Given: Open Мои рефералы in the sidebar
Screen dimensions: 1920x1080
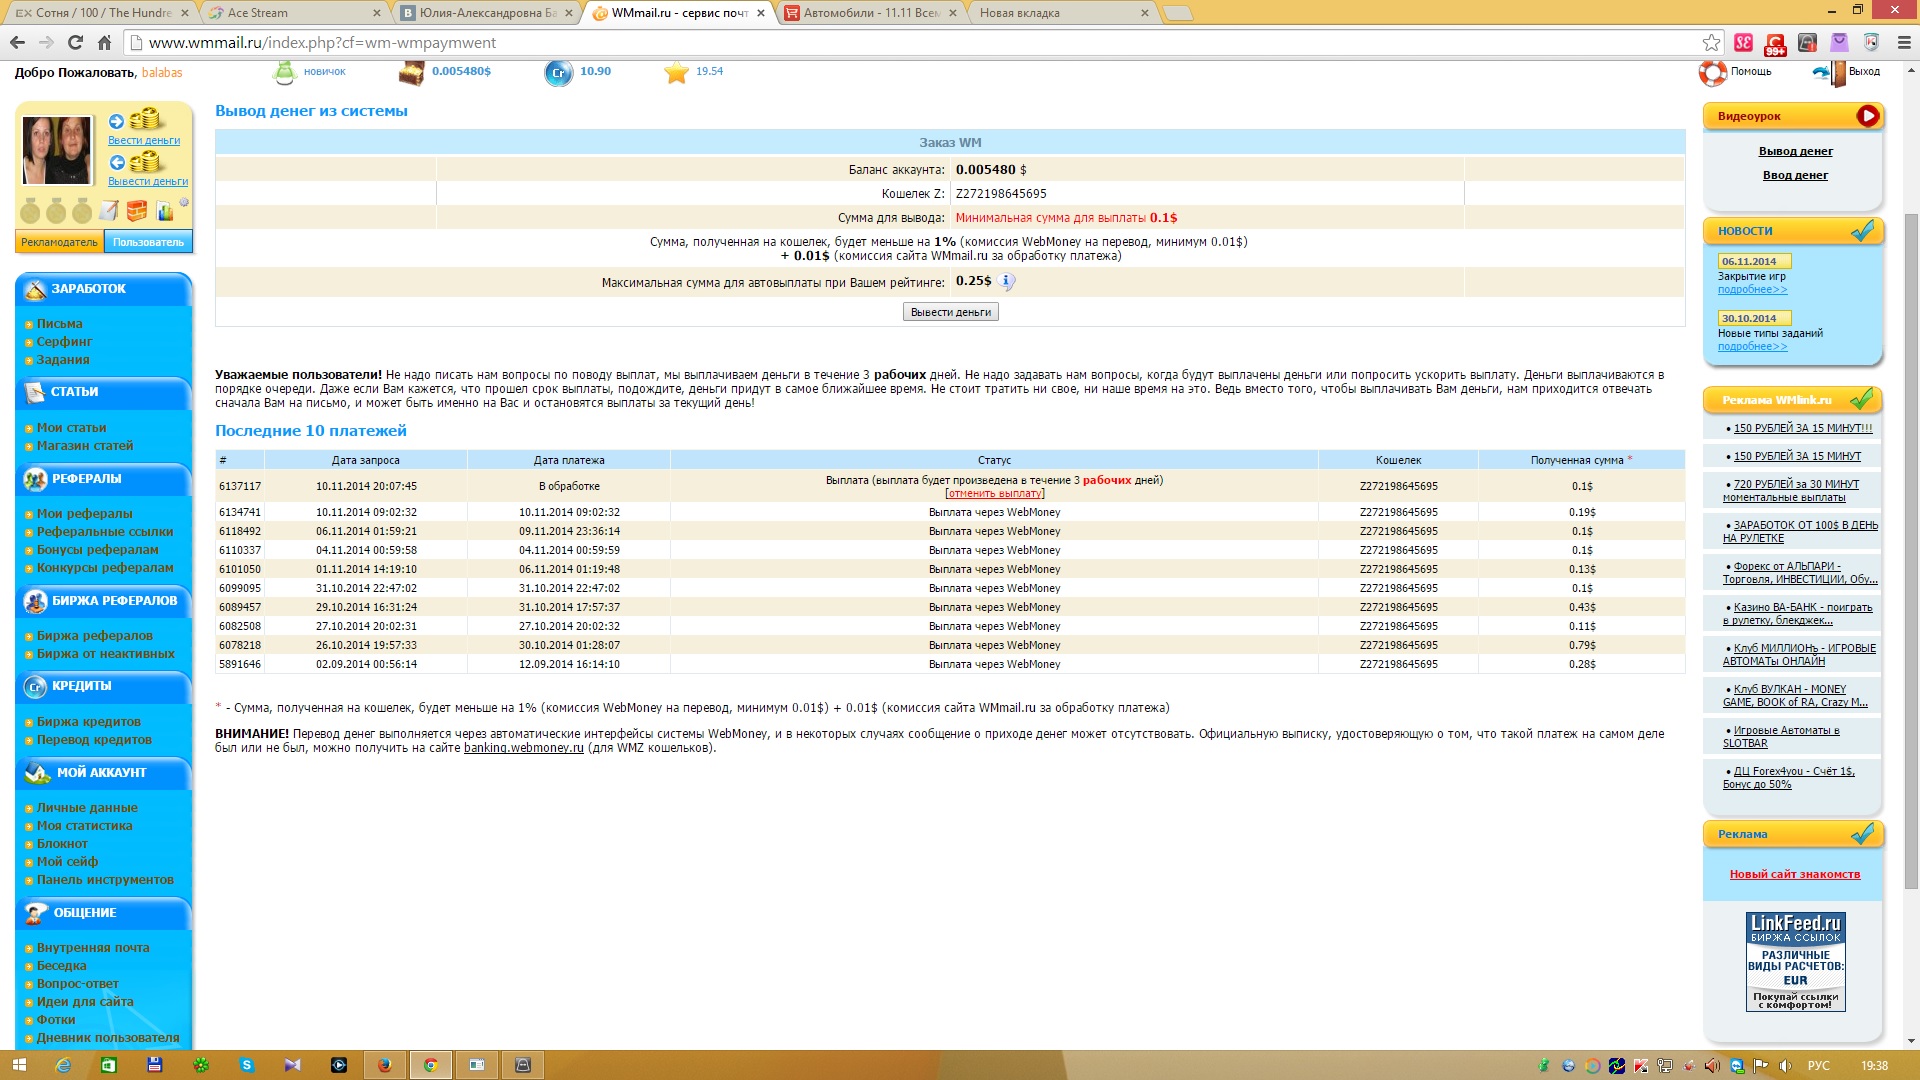Looking at the screenshot, I should (x=85, y=514).
